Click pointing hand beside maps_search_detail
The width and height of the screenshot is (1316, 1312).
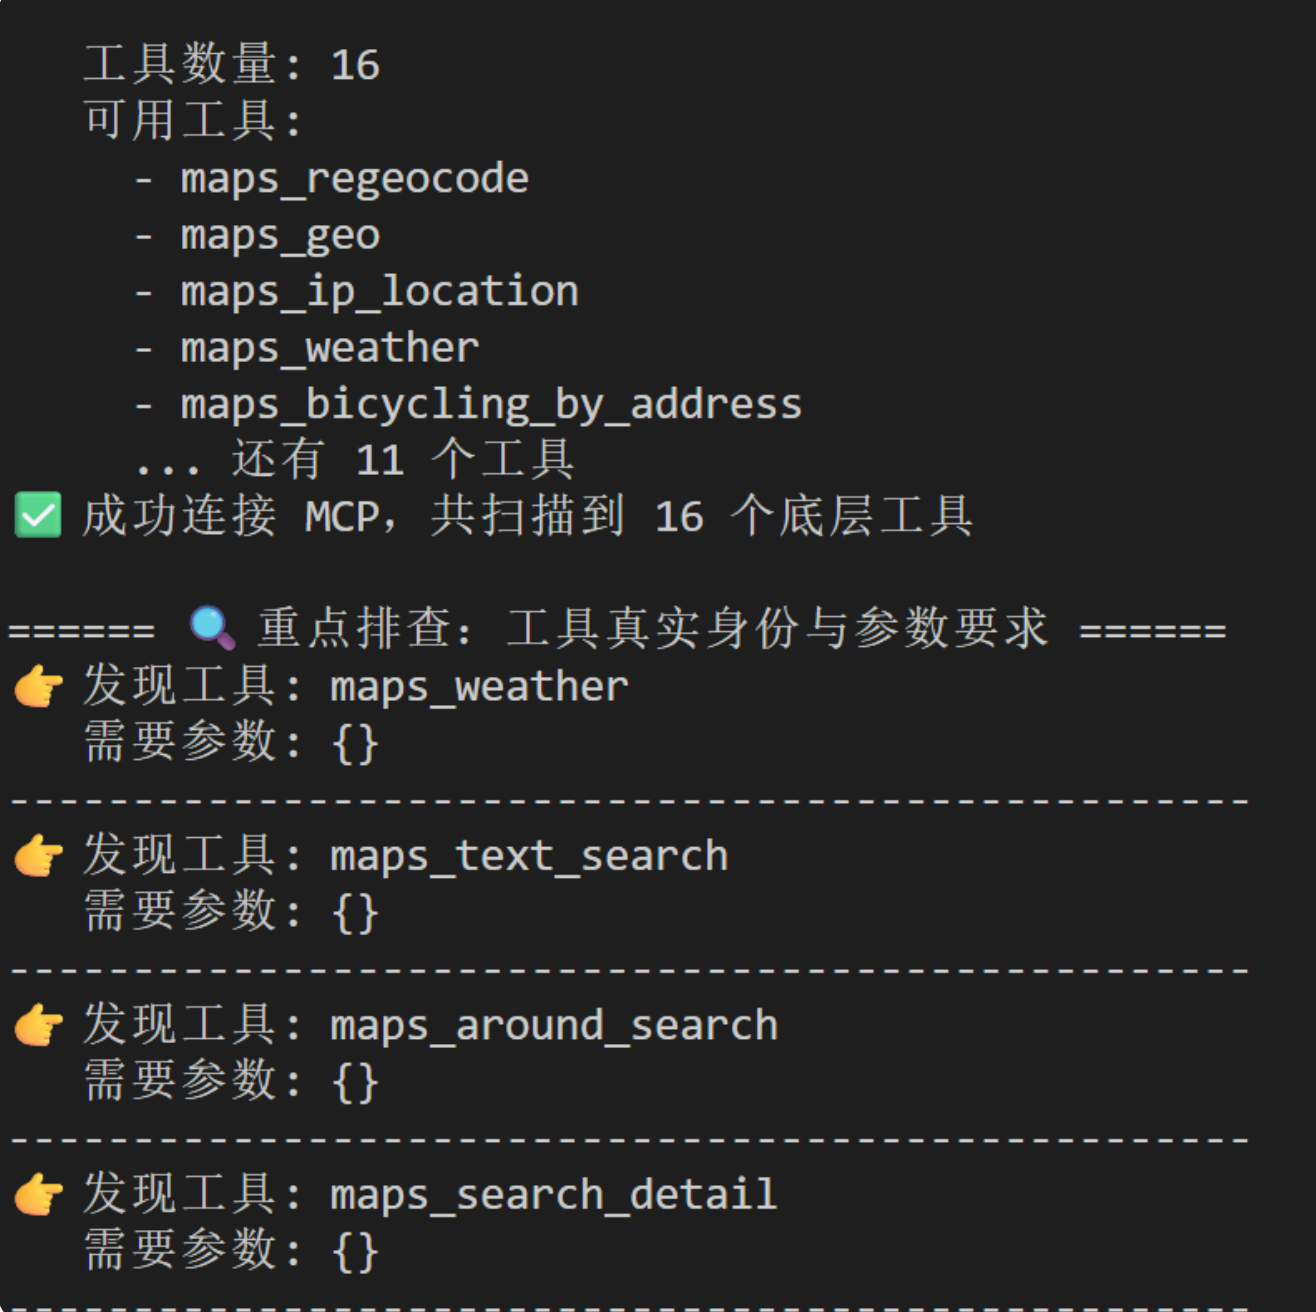[x=39, y=1194]
